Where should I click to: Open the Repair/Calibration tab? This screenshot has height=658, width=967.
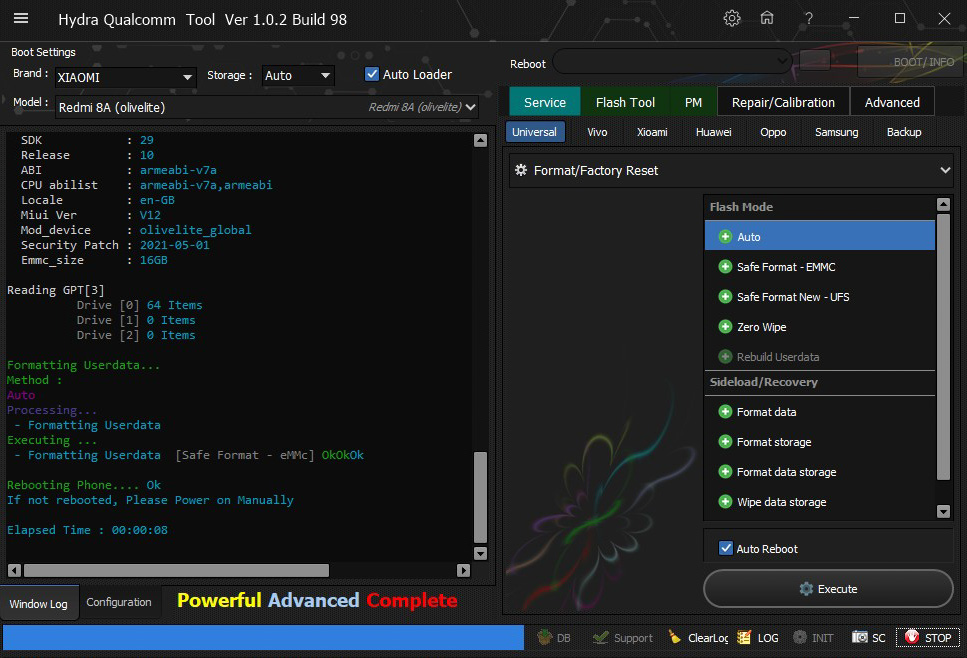point(783,102)
